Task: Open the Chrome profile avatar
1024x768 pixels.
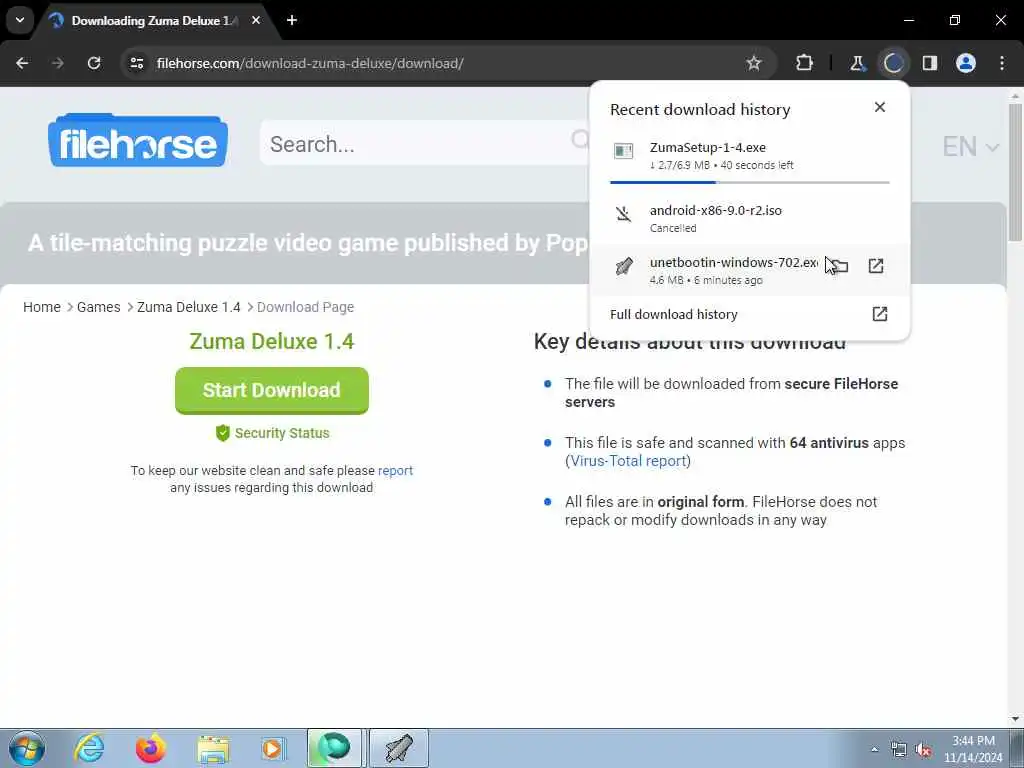Action: click(x=966, y=63)
